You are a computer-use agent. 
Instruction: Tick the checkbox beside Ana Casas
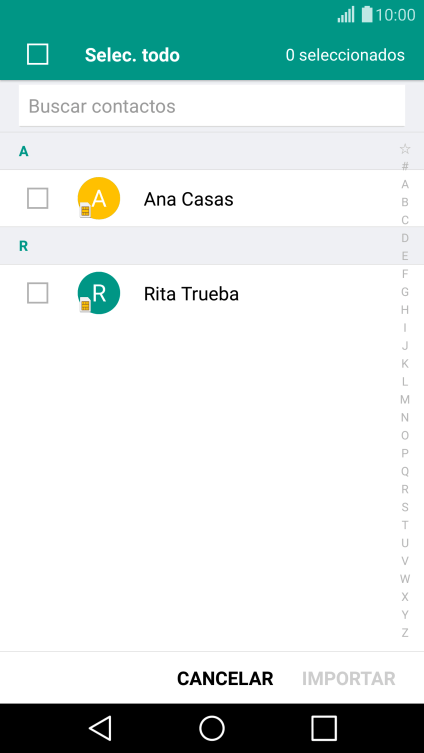tap(37, 198)
